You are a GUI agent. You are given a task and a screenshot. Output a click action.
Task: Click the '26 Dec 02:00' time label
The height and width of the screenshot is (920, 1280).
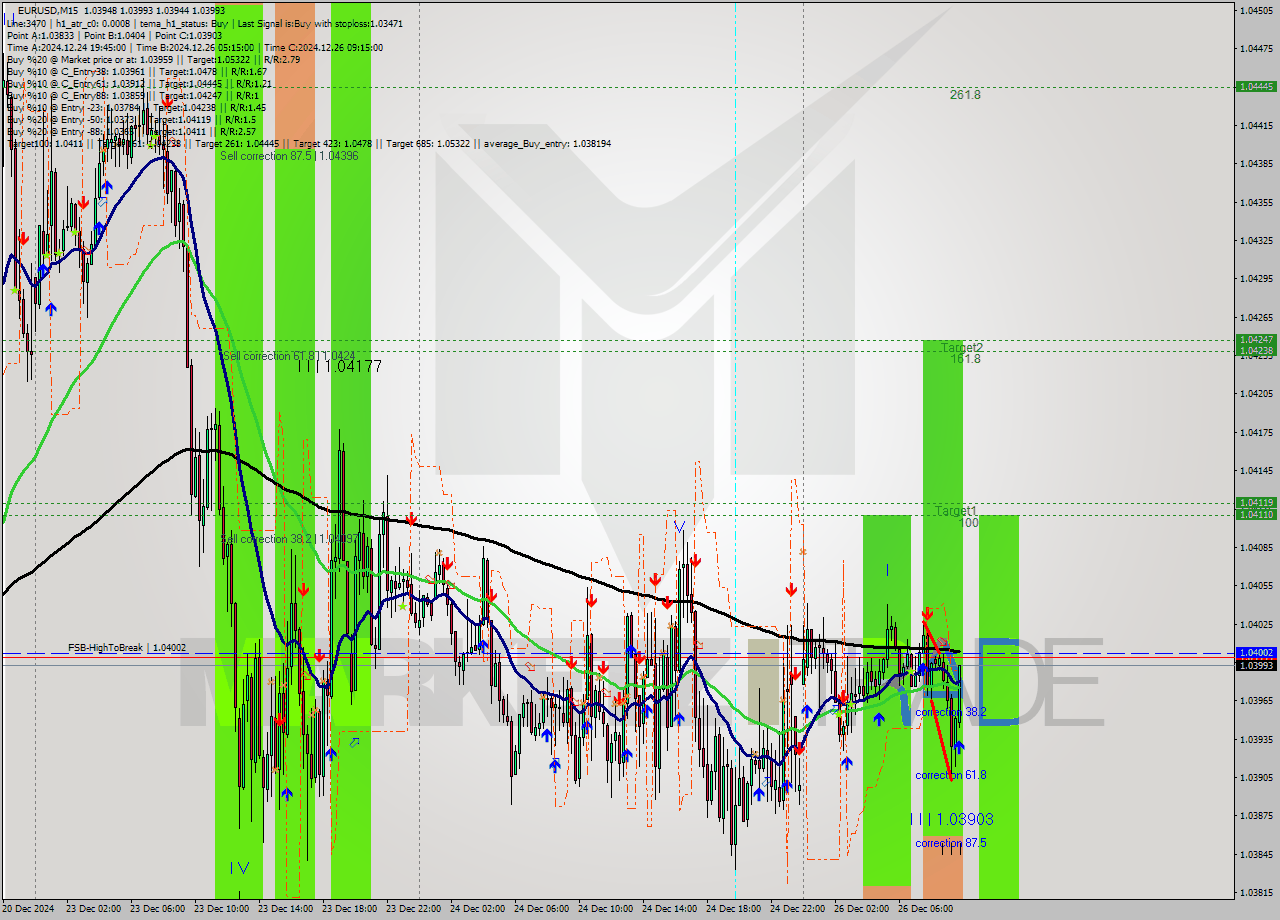[x=861, y=909]
